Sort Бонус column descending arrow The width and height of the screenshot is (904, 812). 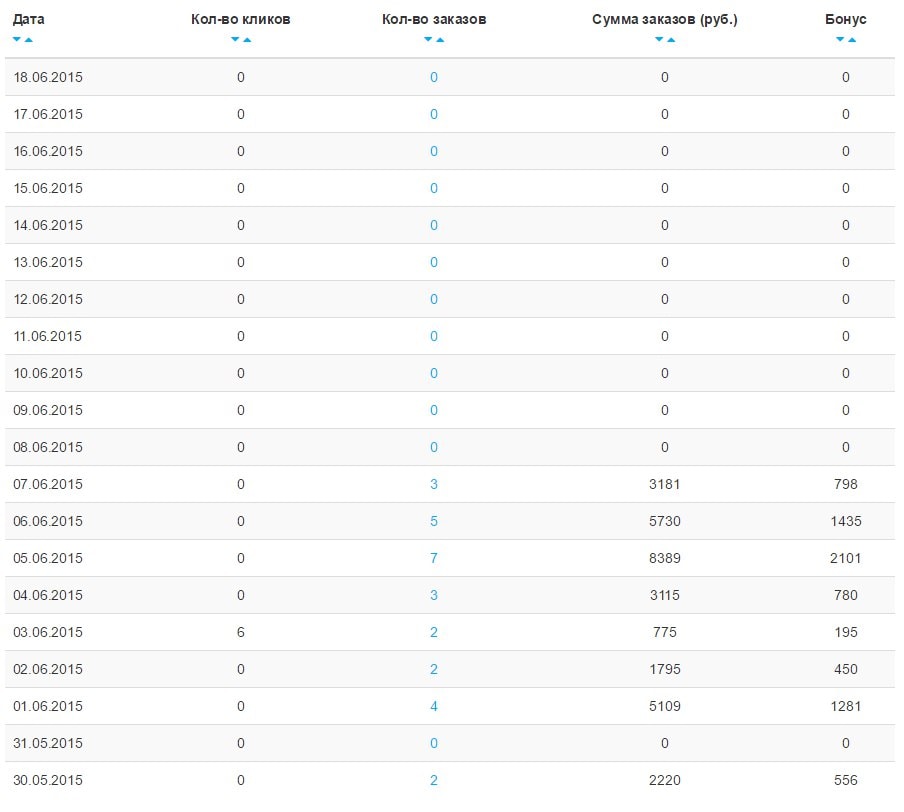[x=840, y=39]
